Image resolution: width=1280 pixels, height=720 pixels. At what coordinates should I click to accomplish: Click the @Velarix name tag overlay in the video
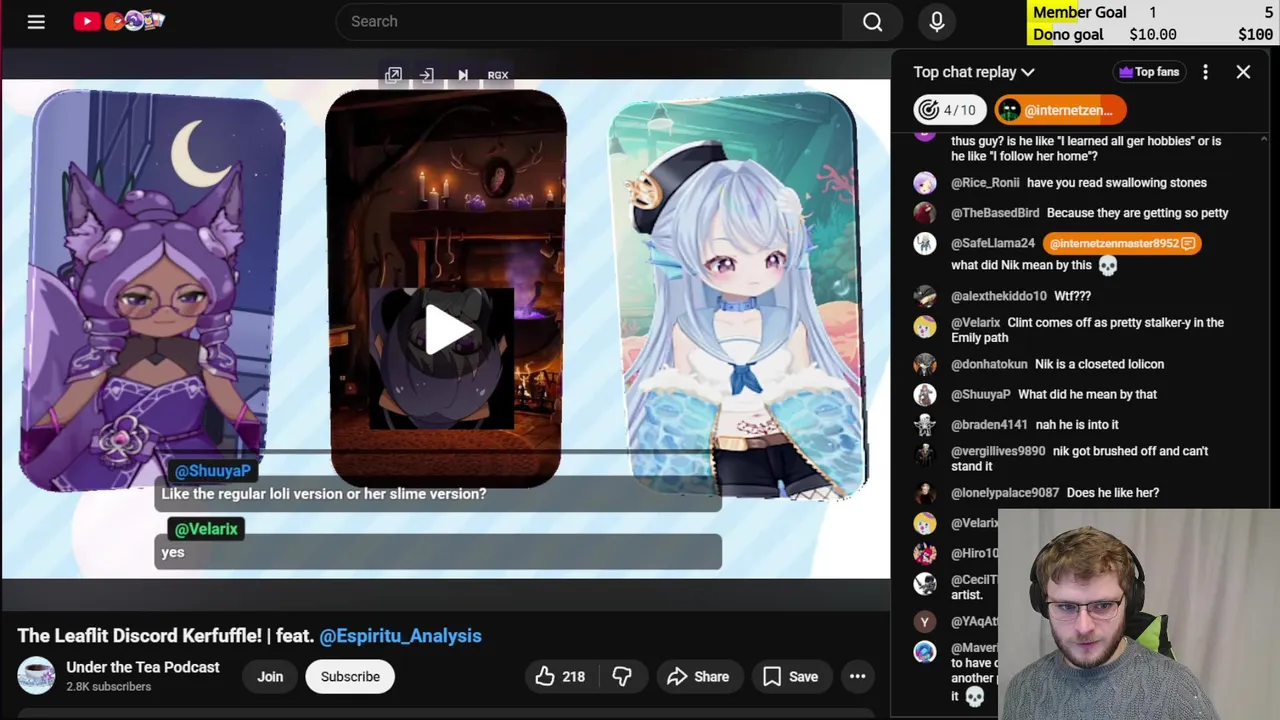pyautogui.click(x=206, y=529)
